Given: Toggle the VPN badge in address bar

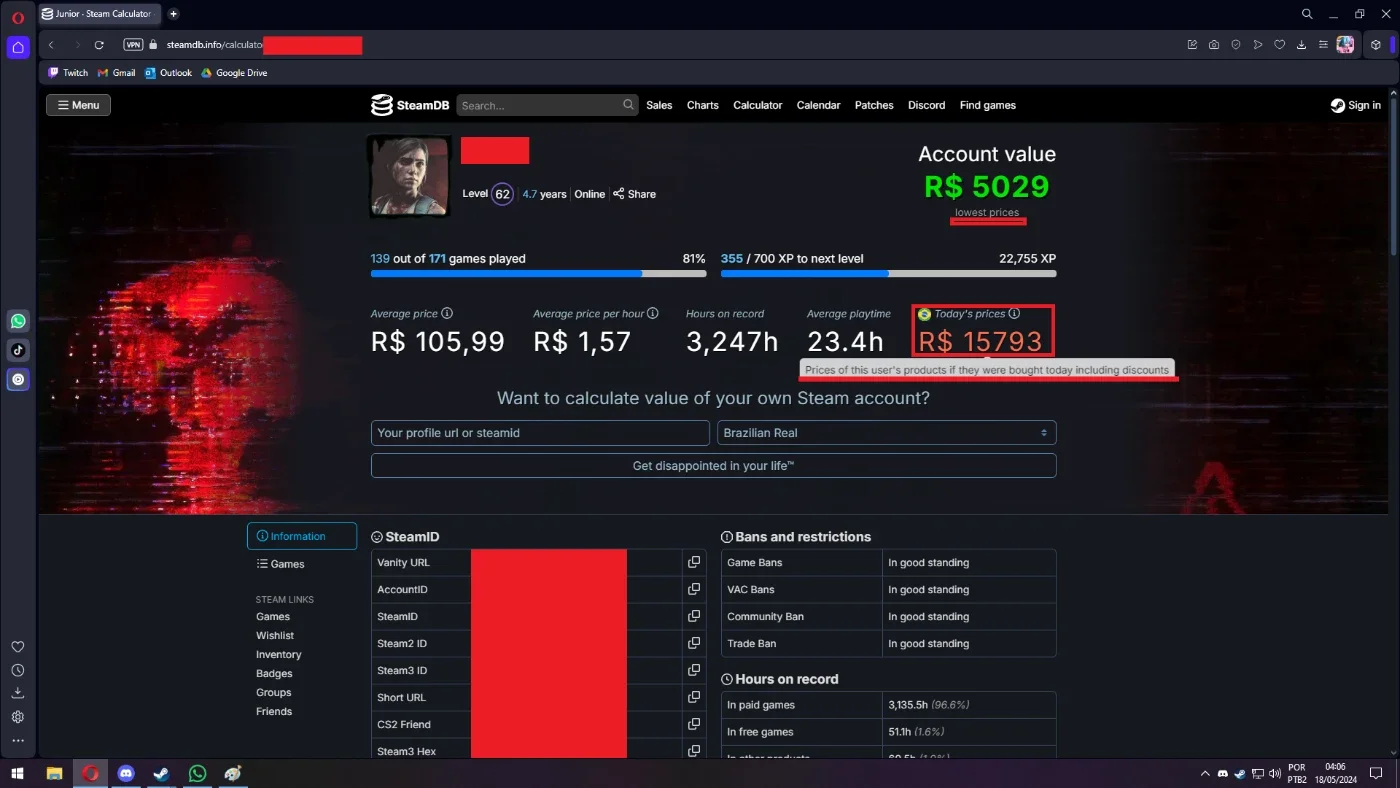Looking at the screenshot, I should [x=133, y=45].
